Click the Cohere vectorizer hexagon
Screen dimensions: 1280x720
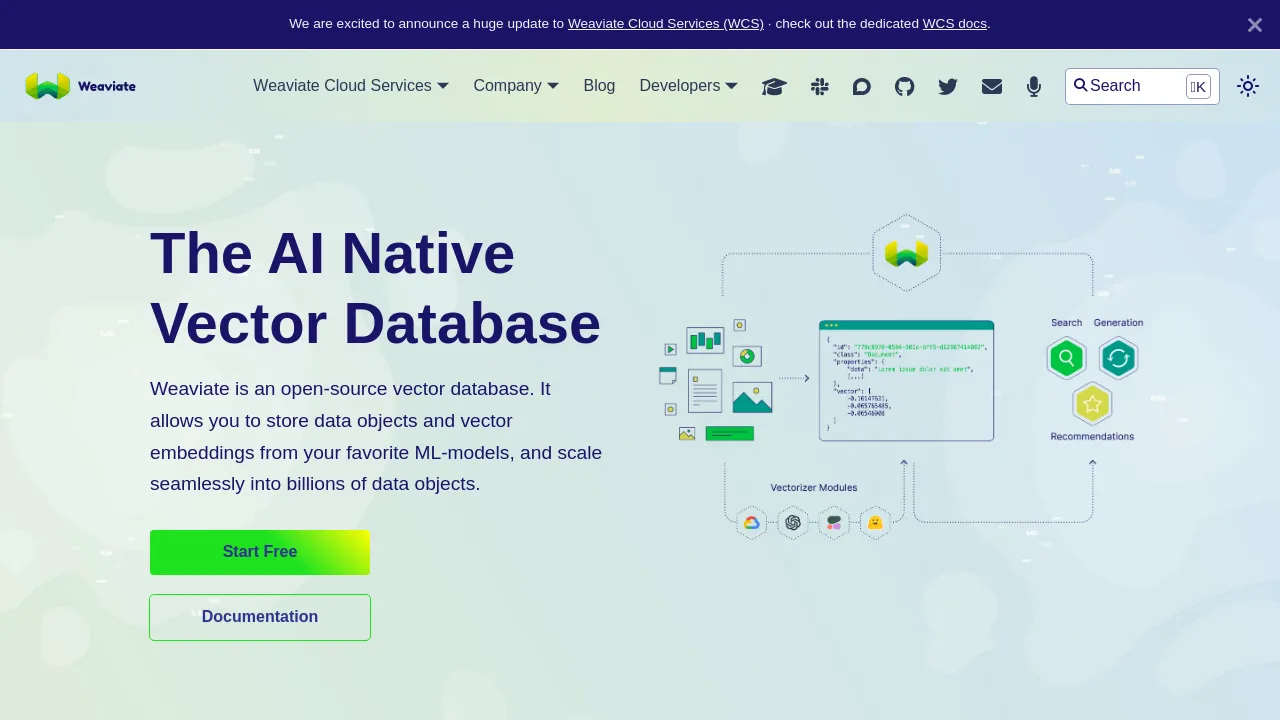coord(834,522)
